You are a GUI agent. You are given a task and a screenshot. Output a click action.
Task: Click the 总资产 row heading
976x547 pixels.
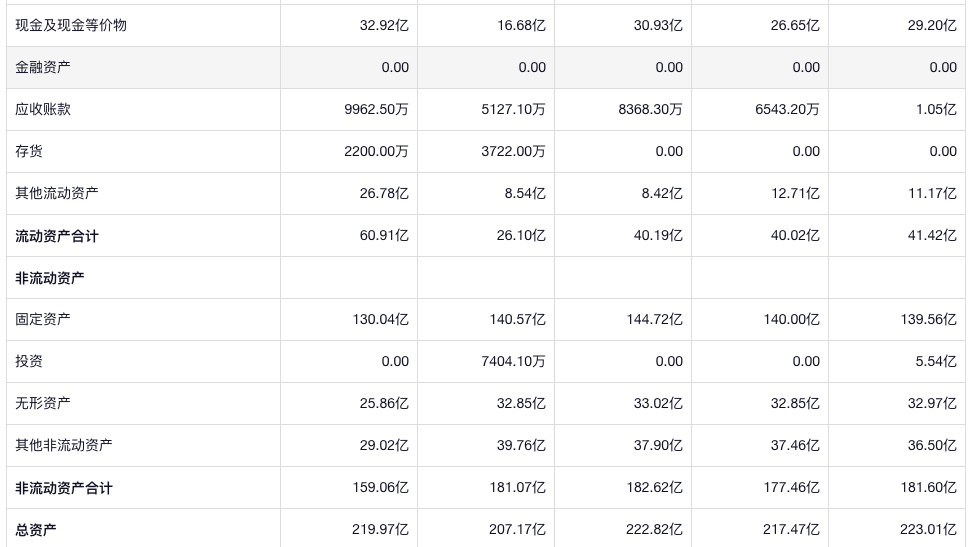pos(36,530)
